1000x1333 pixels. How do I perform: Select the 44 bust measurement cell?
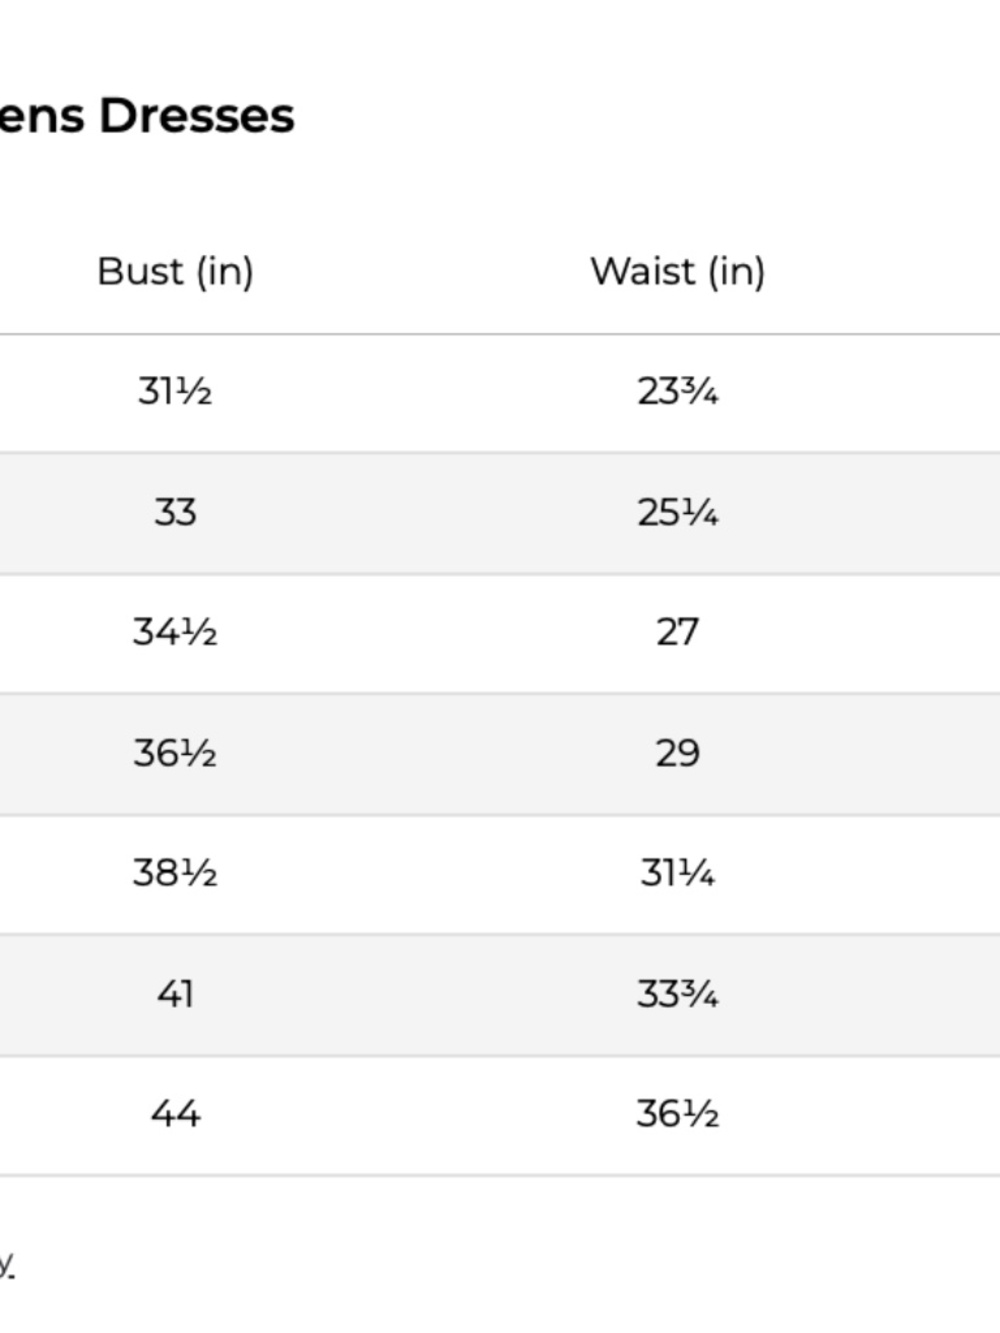(x=175, y=1114)
